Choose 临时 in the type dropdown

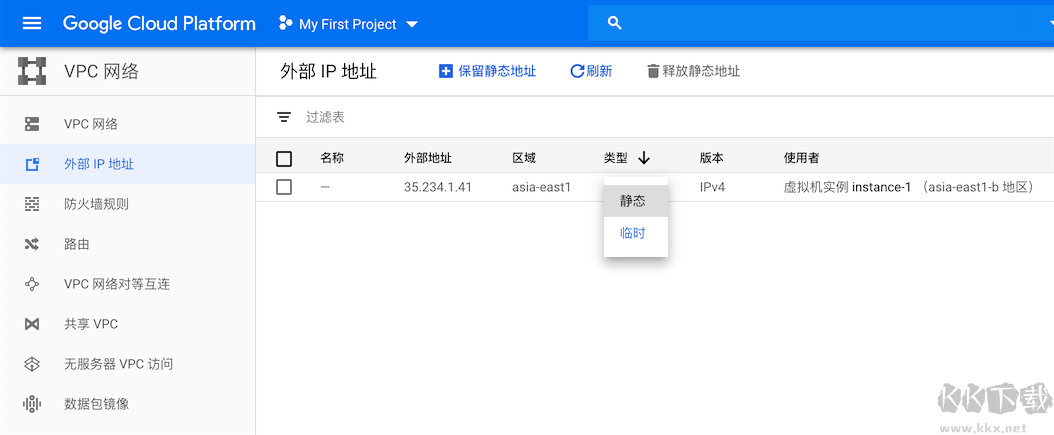point(636,233)
